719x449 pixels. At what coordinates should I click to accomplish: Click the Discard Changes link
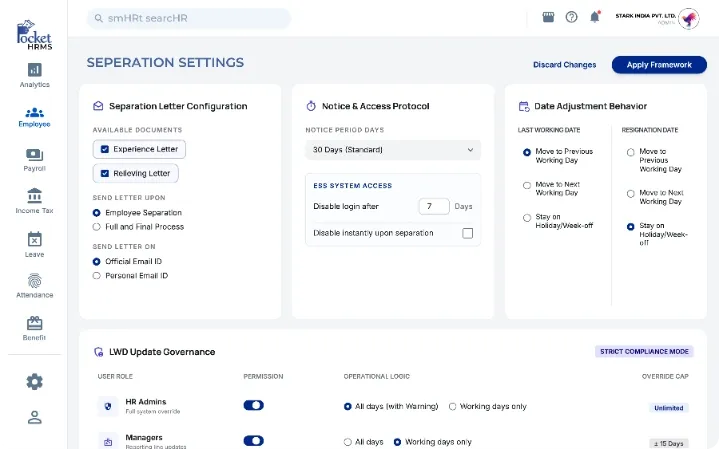pyautogui.click(x=564, y=65)
